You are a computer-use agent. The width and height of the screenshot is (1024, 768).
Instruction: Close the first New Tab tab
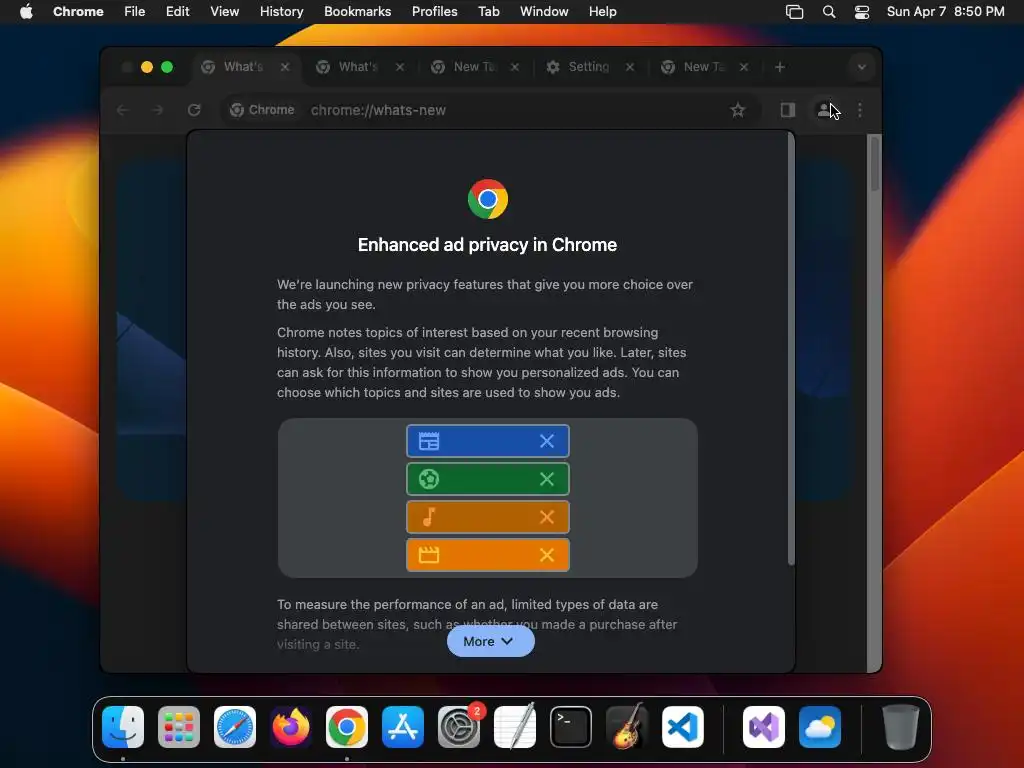pyautogui.click(x=515, y=67)
